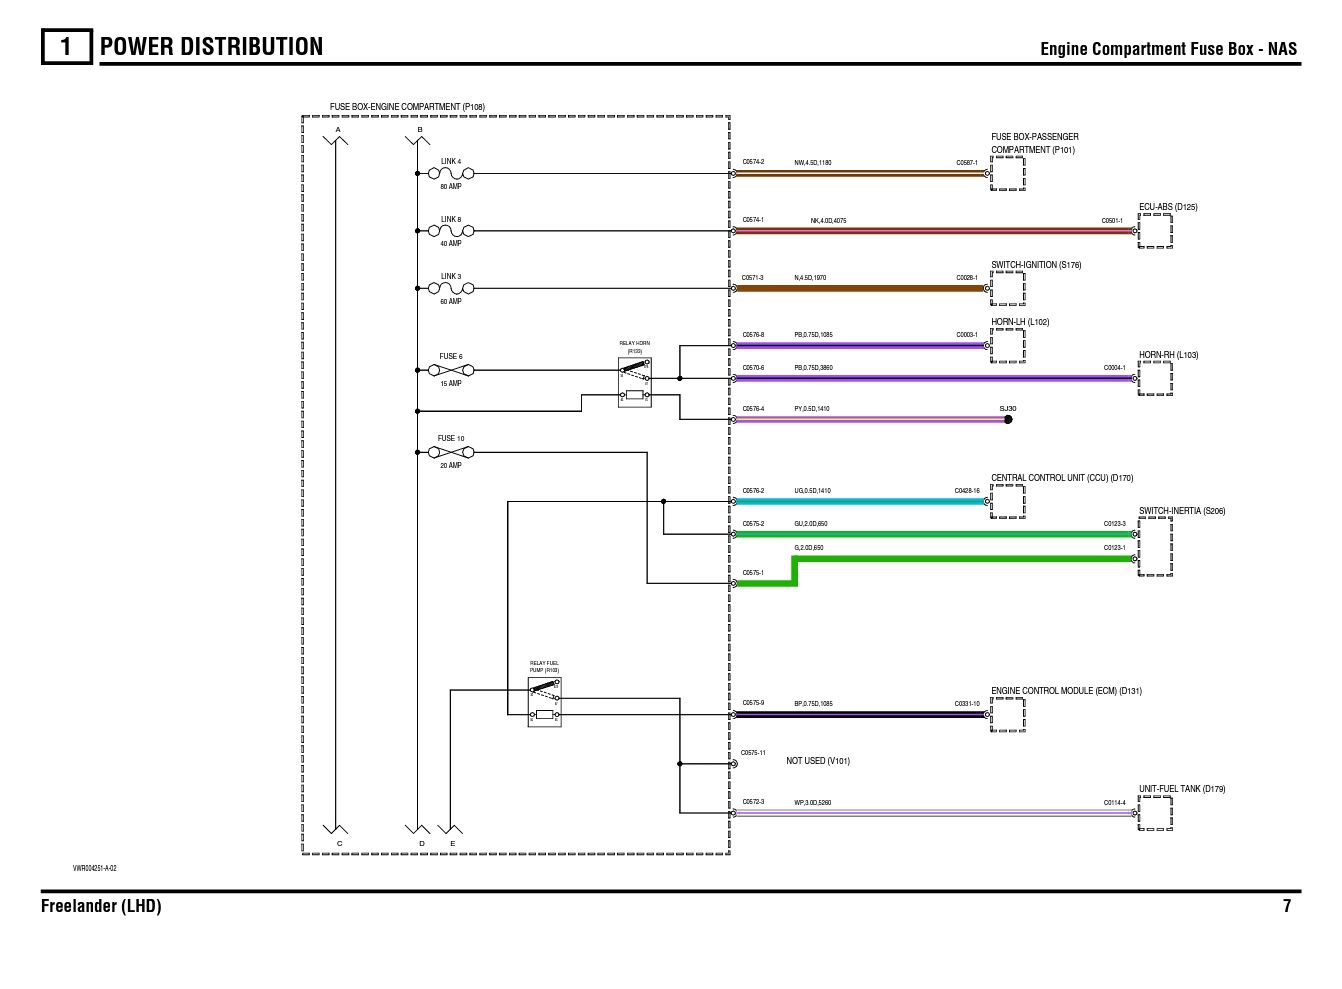Click 'Engine Compartment Fuse Box - NAS' title
The width and height of the screenshot is (1342, 989).
coord(1168,49)
